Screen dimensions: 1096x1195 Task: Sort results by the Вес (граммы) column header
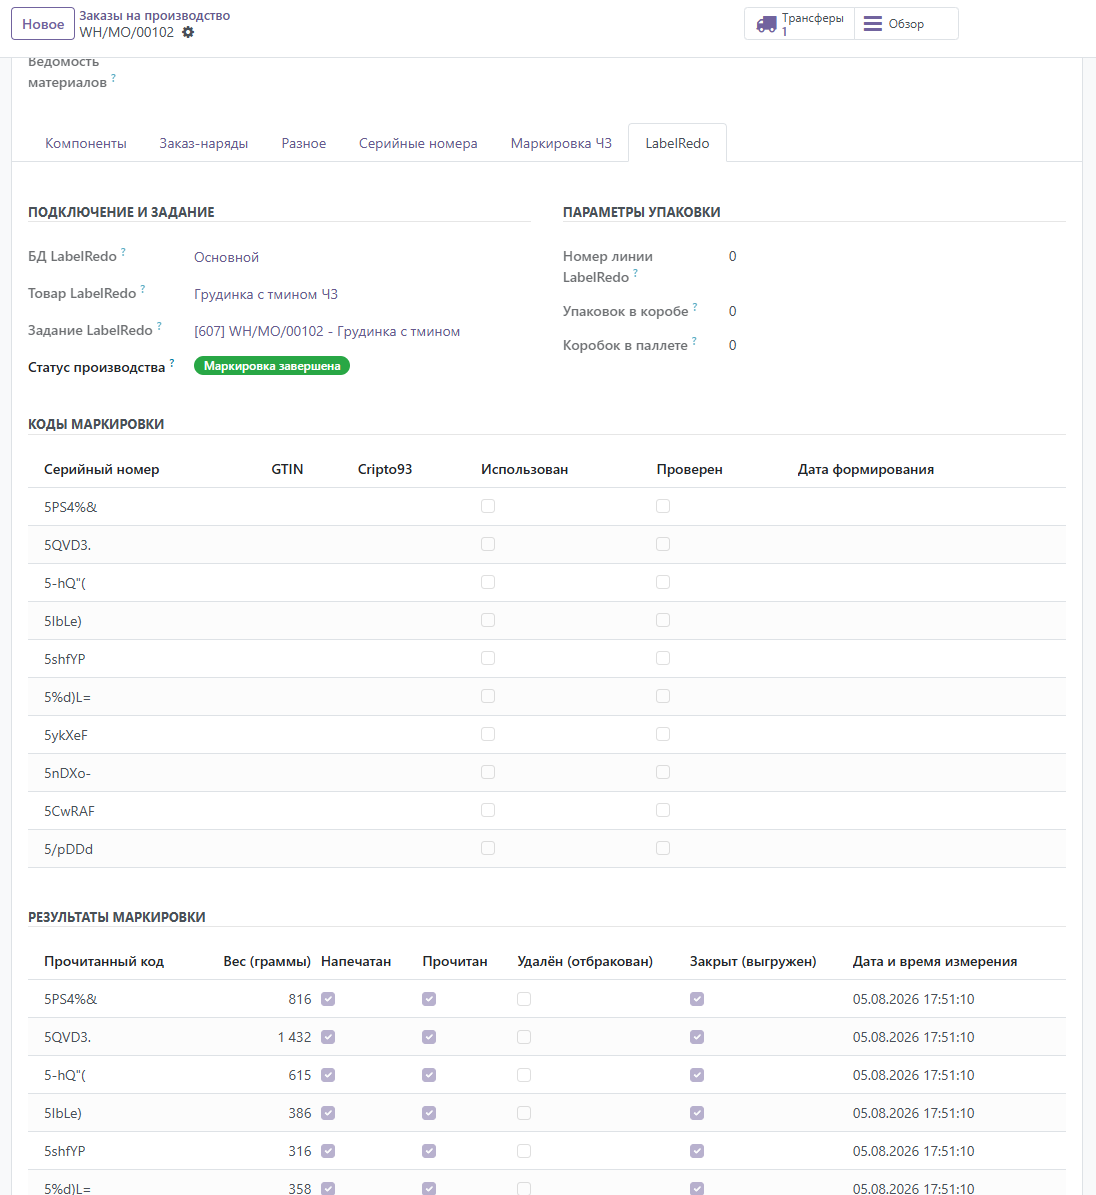267,961
